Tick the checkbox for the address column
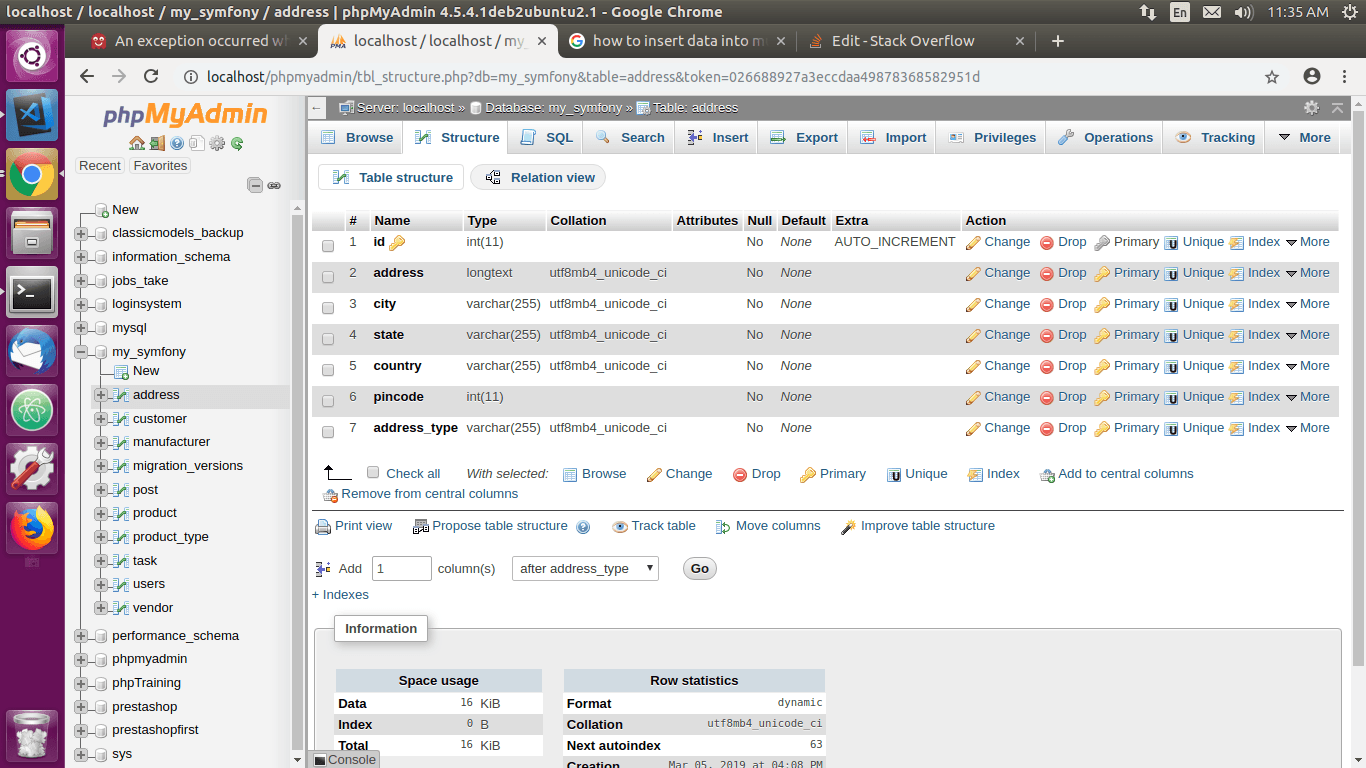This screenshot has height=768, width=1366. [328, 277]
